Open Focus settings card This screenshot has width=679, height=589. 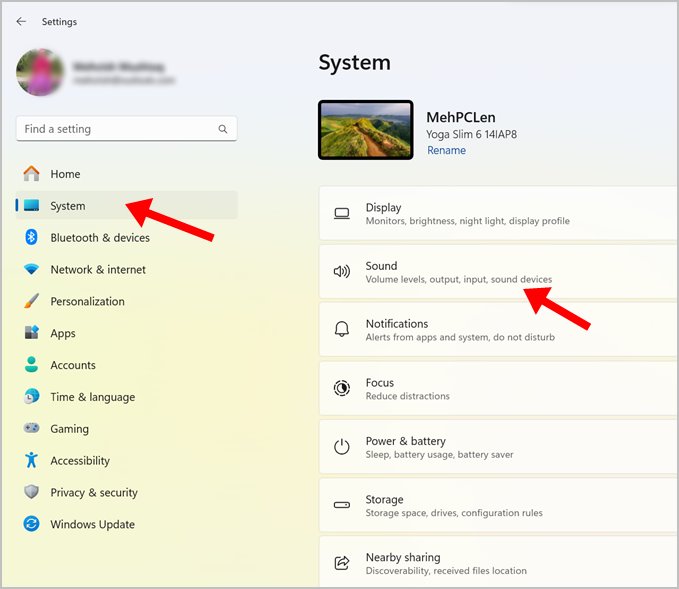498,388
